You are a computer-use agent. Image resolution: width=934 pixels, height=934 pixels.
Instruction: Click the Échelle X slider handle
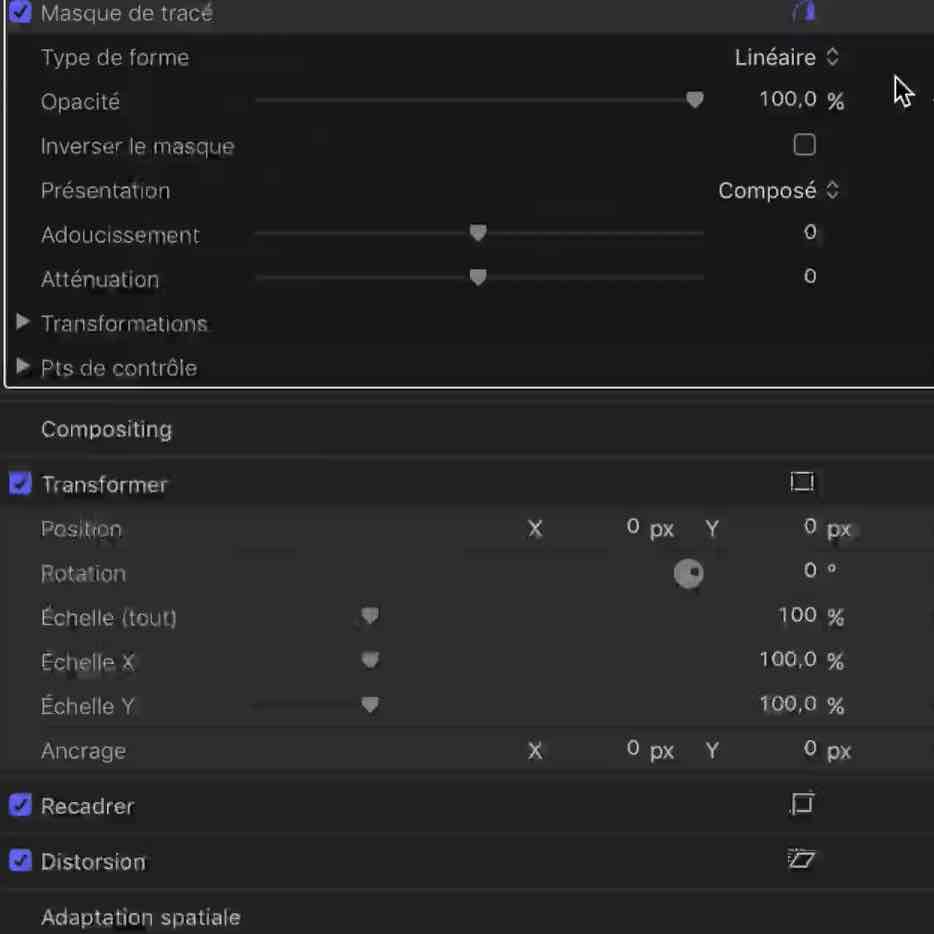(x=370, y=660)
